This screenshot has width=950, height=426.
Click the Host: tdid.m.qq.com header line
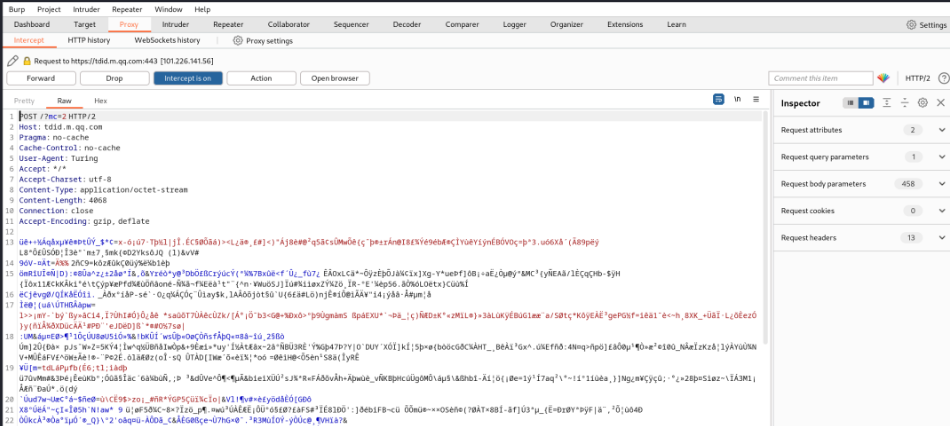61,127
